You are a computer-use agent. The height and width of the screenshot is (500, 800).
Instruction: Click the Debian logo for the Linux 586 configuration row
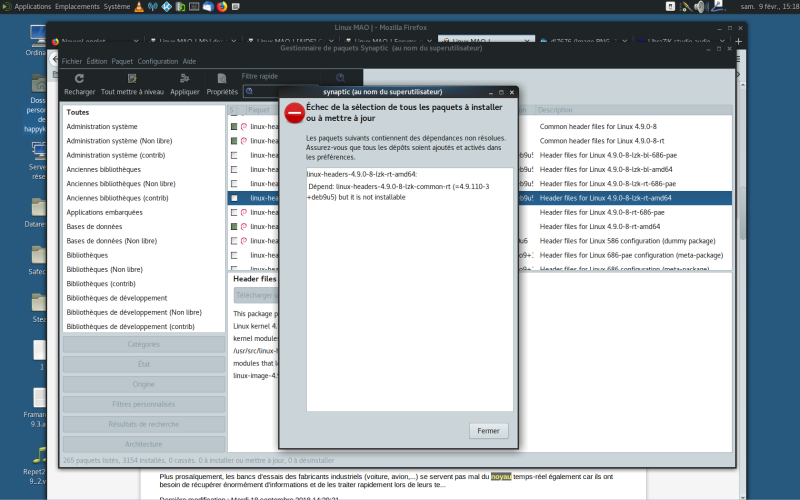[244, 241]
